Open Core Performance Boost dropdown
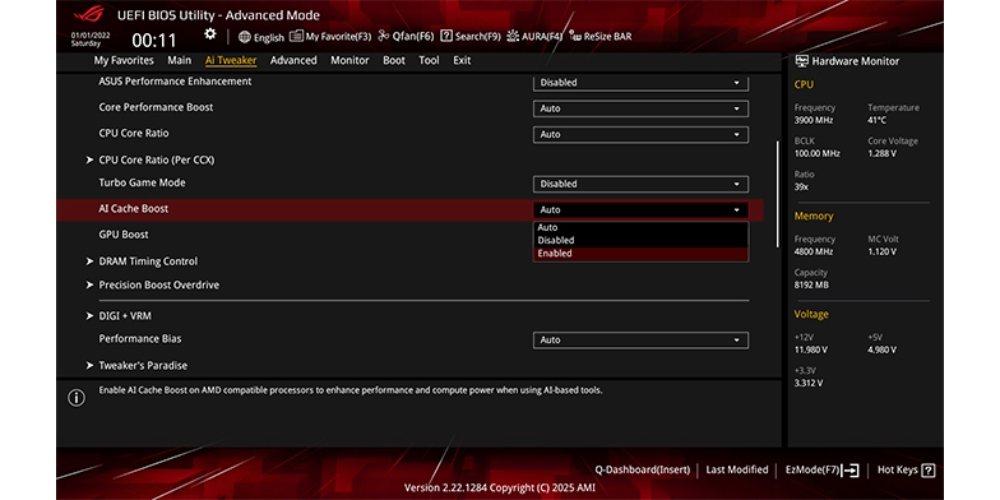This screenshot has height=500, width=1000. (640, 108)
